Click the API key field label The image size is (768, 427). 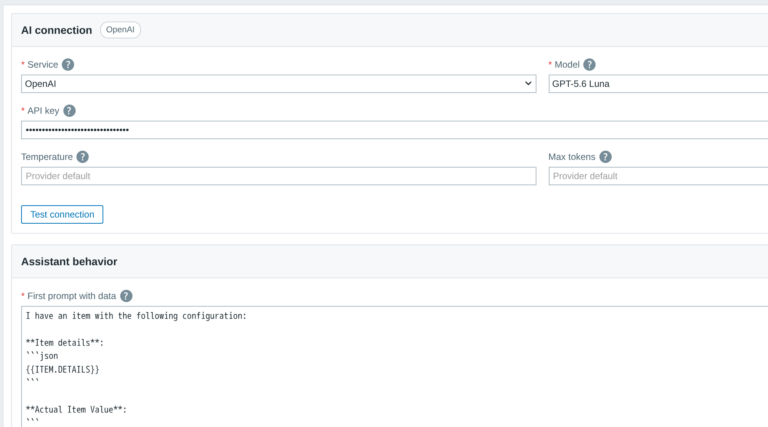43,111
